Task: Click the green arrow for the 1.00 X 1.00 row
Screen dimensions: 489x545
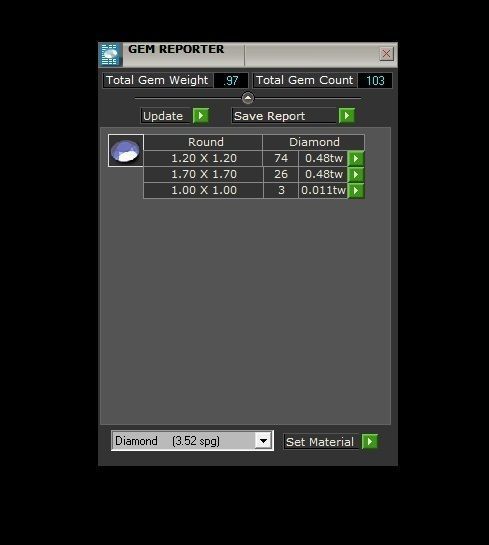Action: (x=356, y=190)
